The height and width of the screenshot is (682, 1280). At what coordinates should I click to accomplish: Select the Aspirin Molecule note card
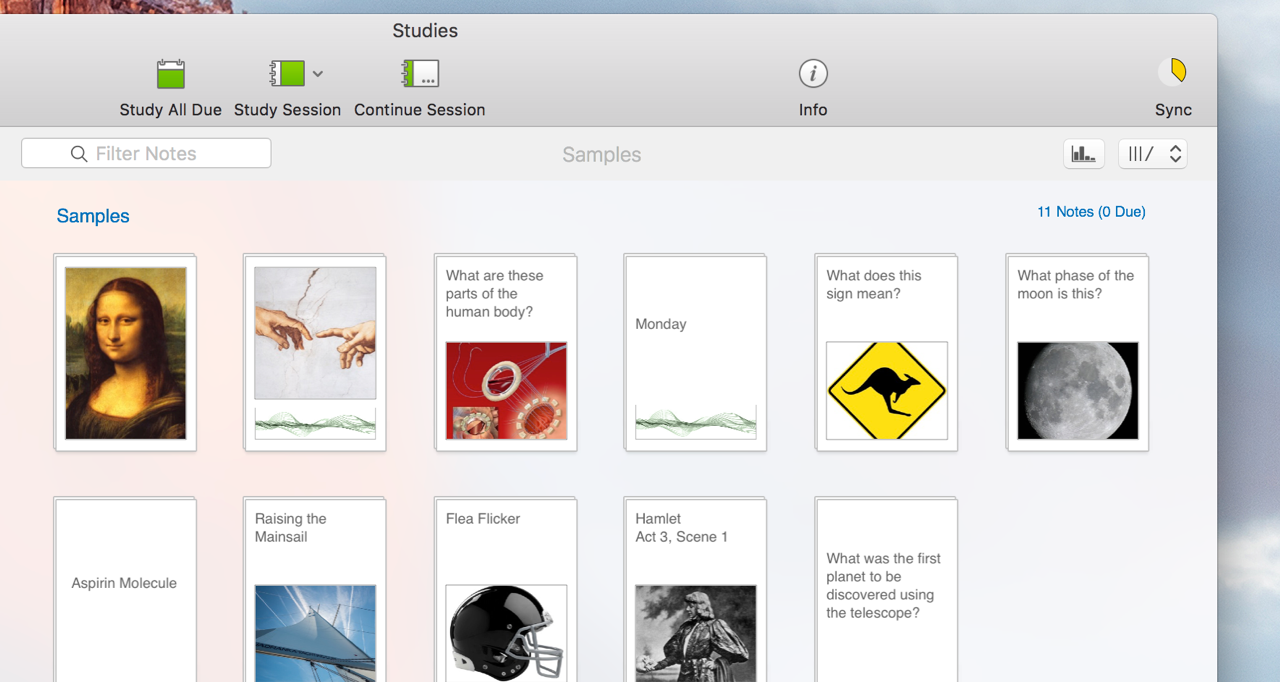tap(125, 590)
